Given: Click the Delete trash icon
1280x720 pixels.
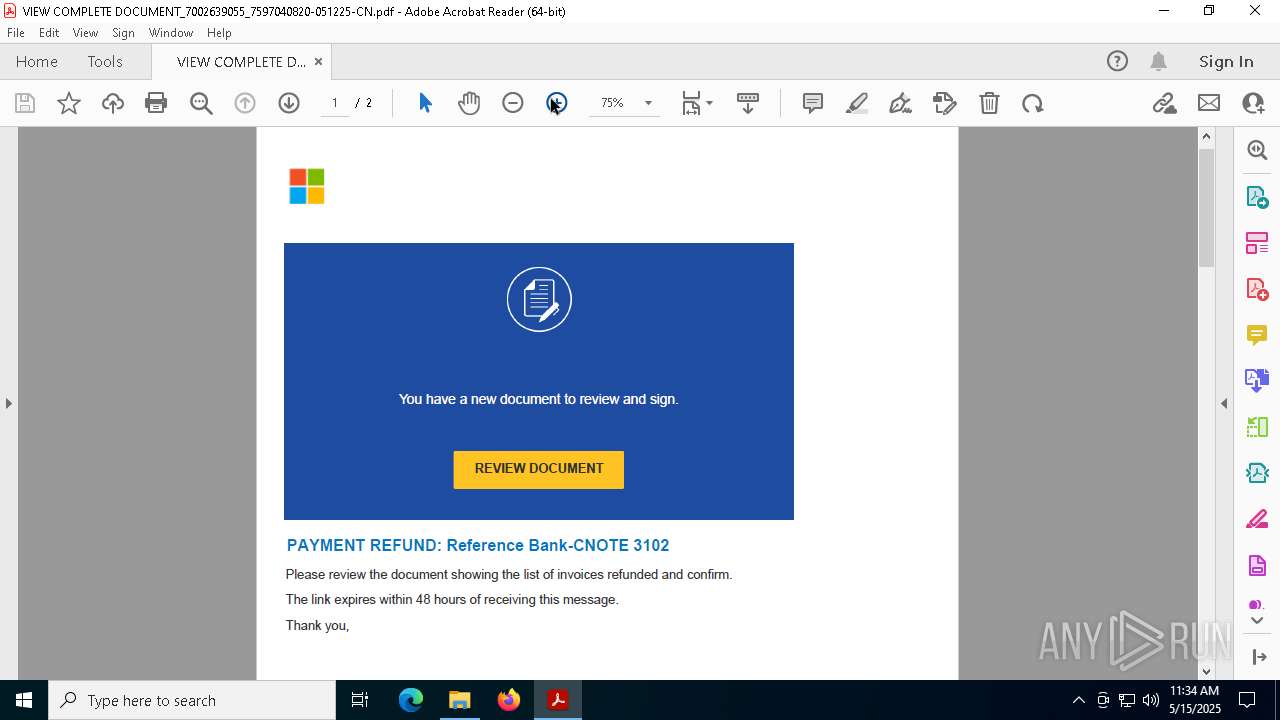Looking at the screenshot, I should [x=989, y=103].
